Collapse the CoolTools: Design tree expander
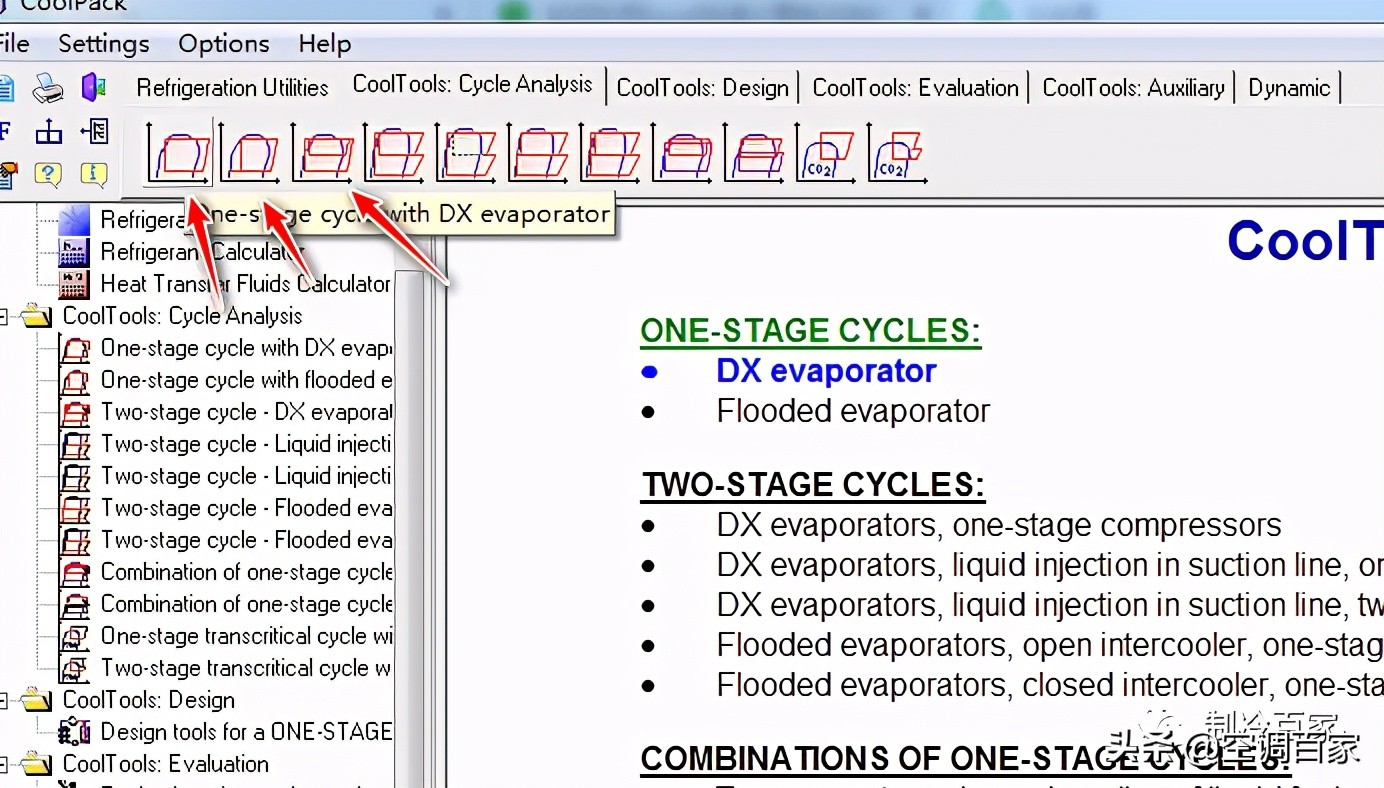 3,701
